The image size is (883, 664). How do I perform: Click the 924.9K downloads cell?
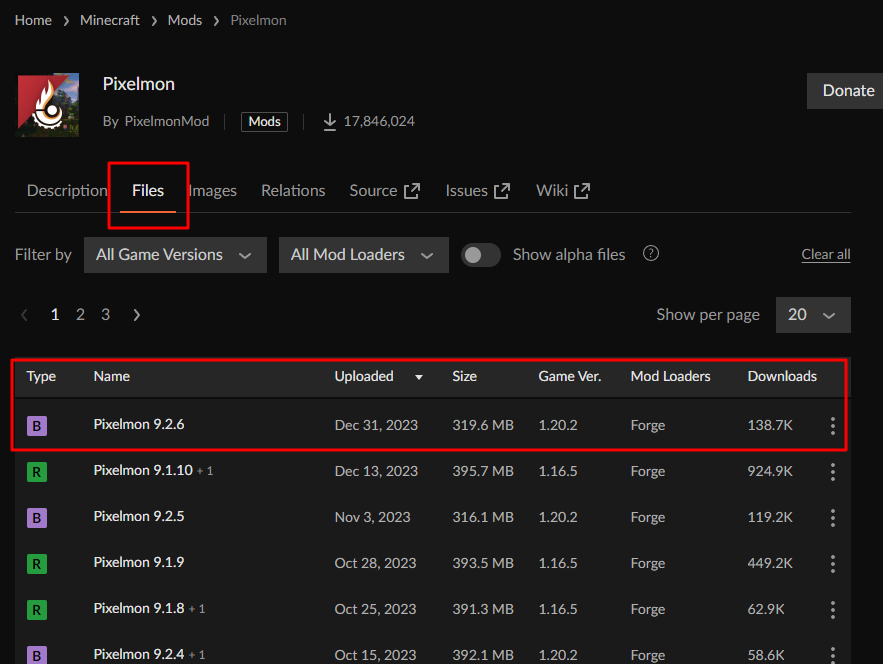tap(769, 471)
